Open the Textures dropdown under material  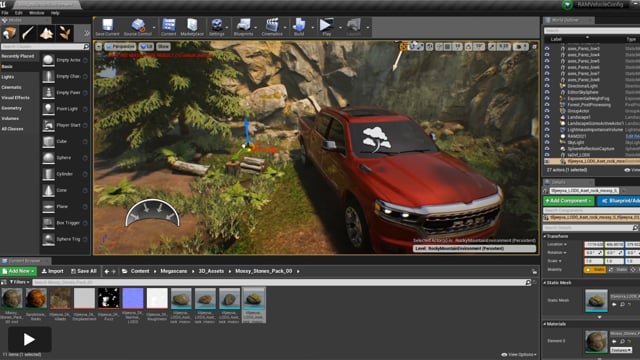coord(621,350)
